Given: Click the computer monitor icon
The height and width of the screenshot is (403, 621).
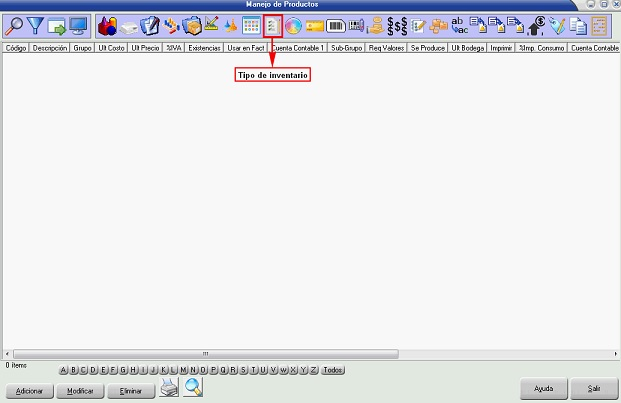Looking at the screenshot, I should (x=78, y=26).
